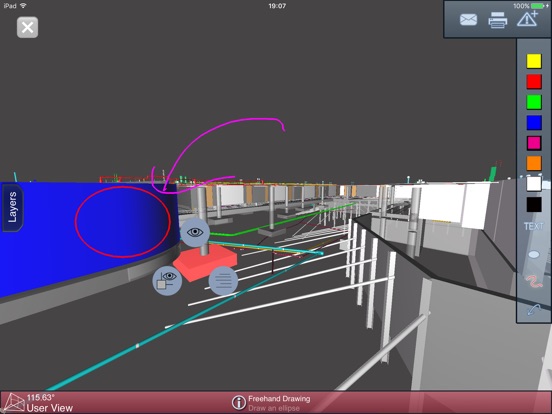The width and height of the screenshot is (552, 414).
Task: Open the User View selector
Action: 50,408
